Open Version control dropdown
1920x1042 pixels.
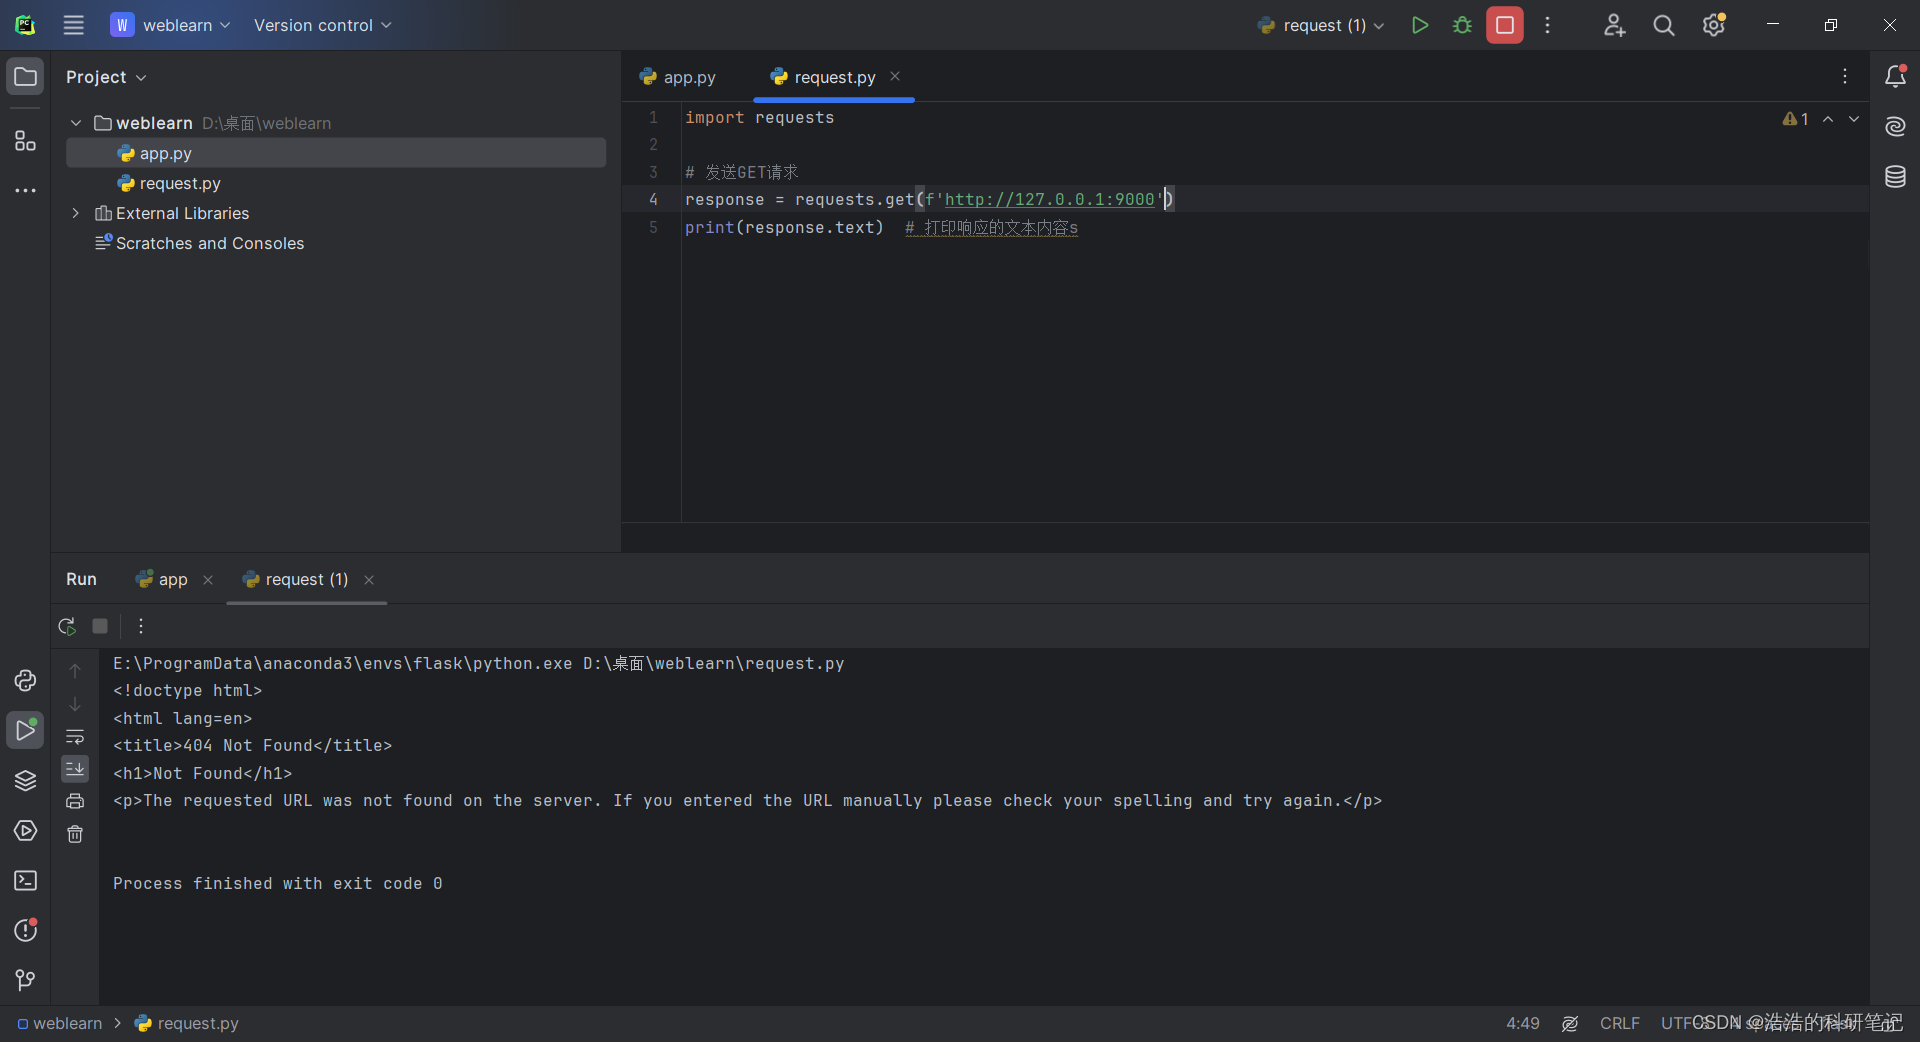[x=323, y=25]
